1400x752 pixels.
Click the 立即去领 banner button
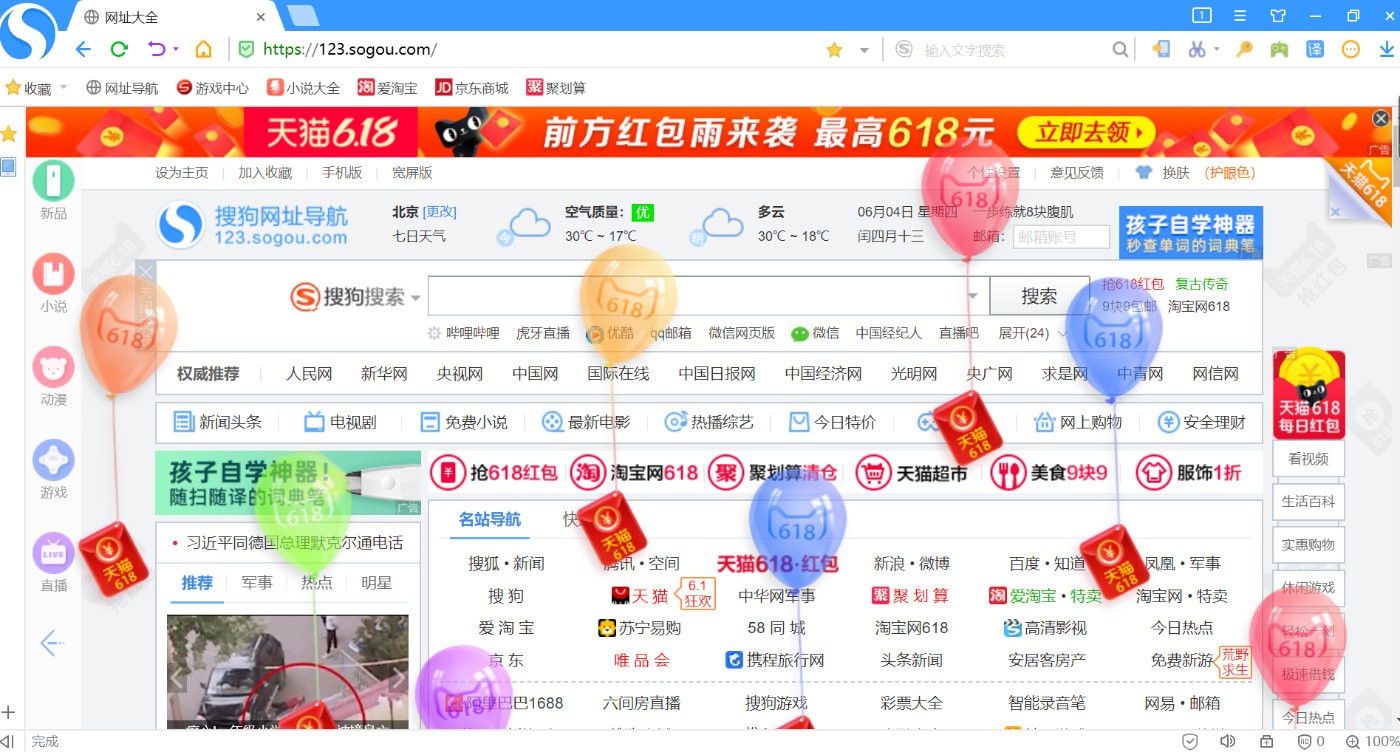(1085, 132)
